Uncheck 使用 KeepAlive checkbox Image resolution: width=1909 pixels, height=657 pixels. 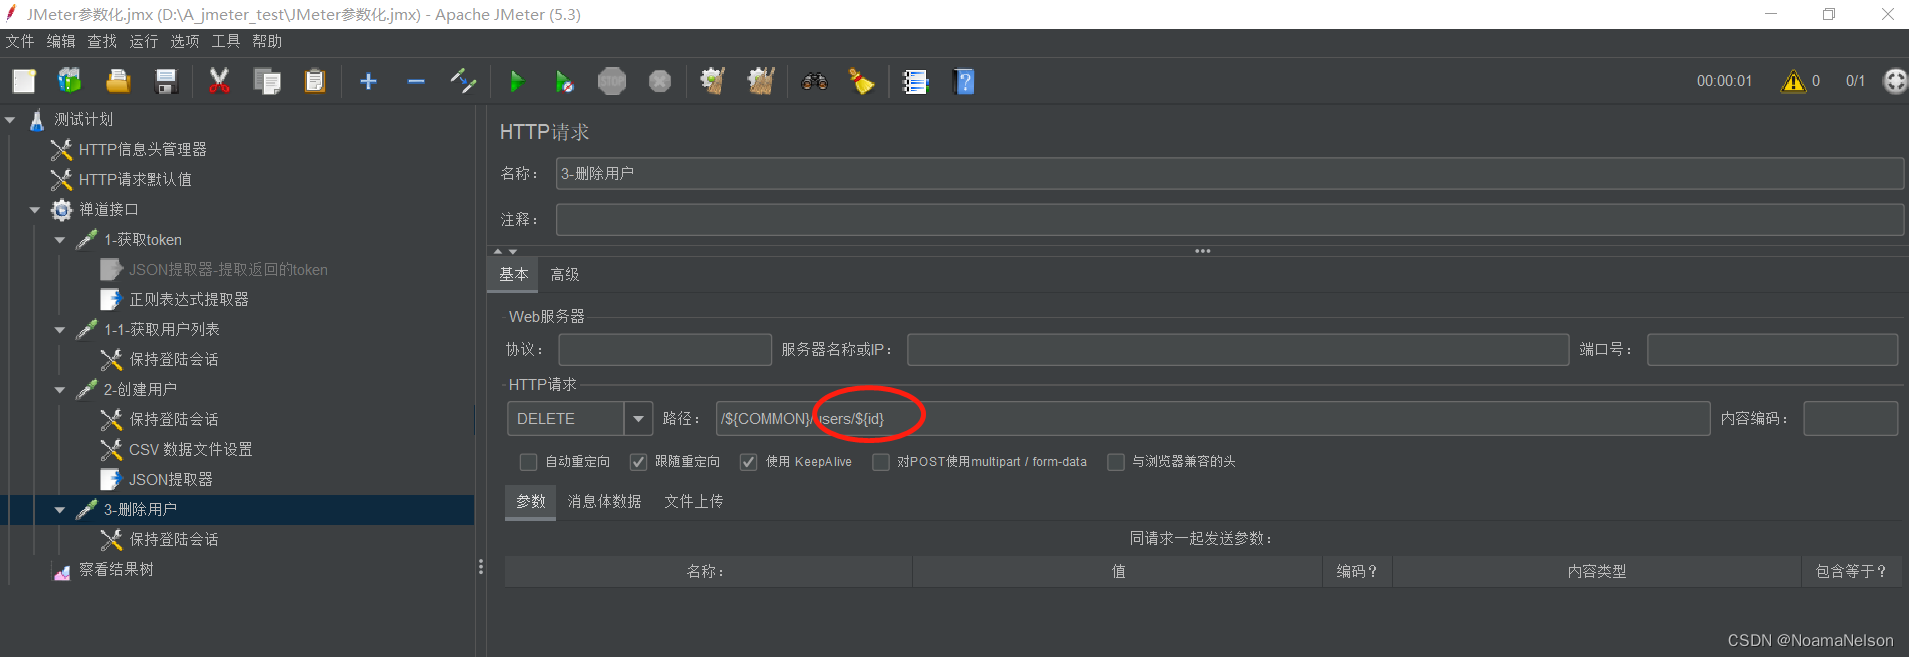tap(748, 462)
